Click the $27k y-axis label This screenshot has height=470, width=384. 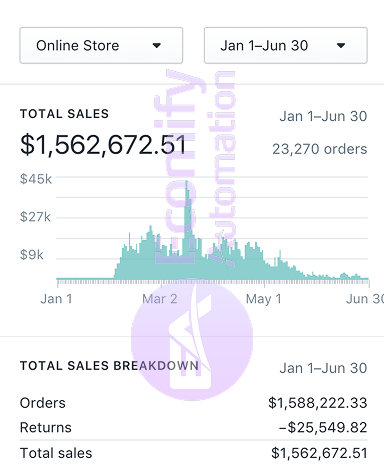[x=35, y=217]
